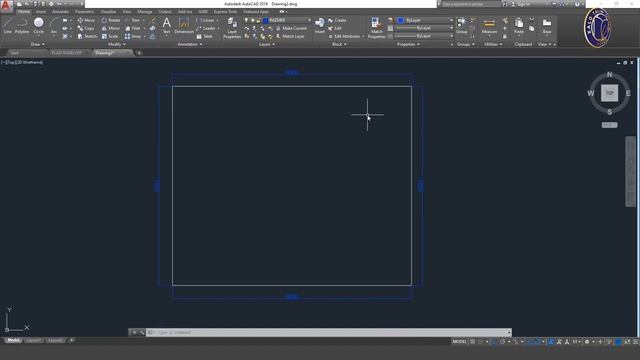Activate the Move command
Screen dimensions: 640x360
click(x=86, y=20)
